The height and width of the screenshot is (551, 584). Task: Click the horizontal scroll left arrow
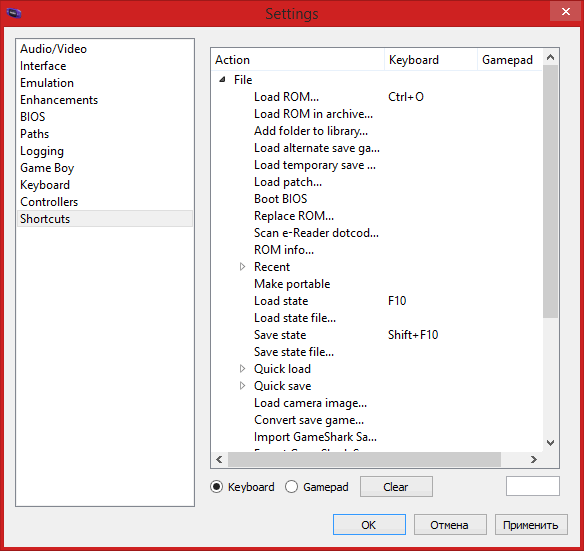[x=219, y=460]
